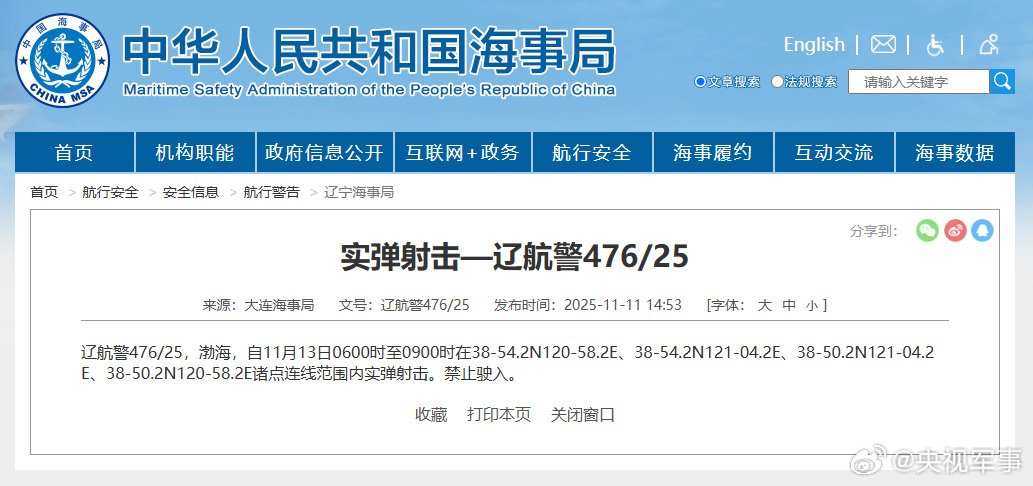
Task: Select the 文章搜索 radio button
Action: (700, 82)
